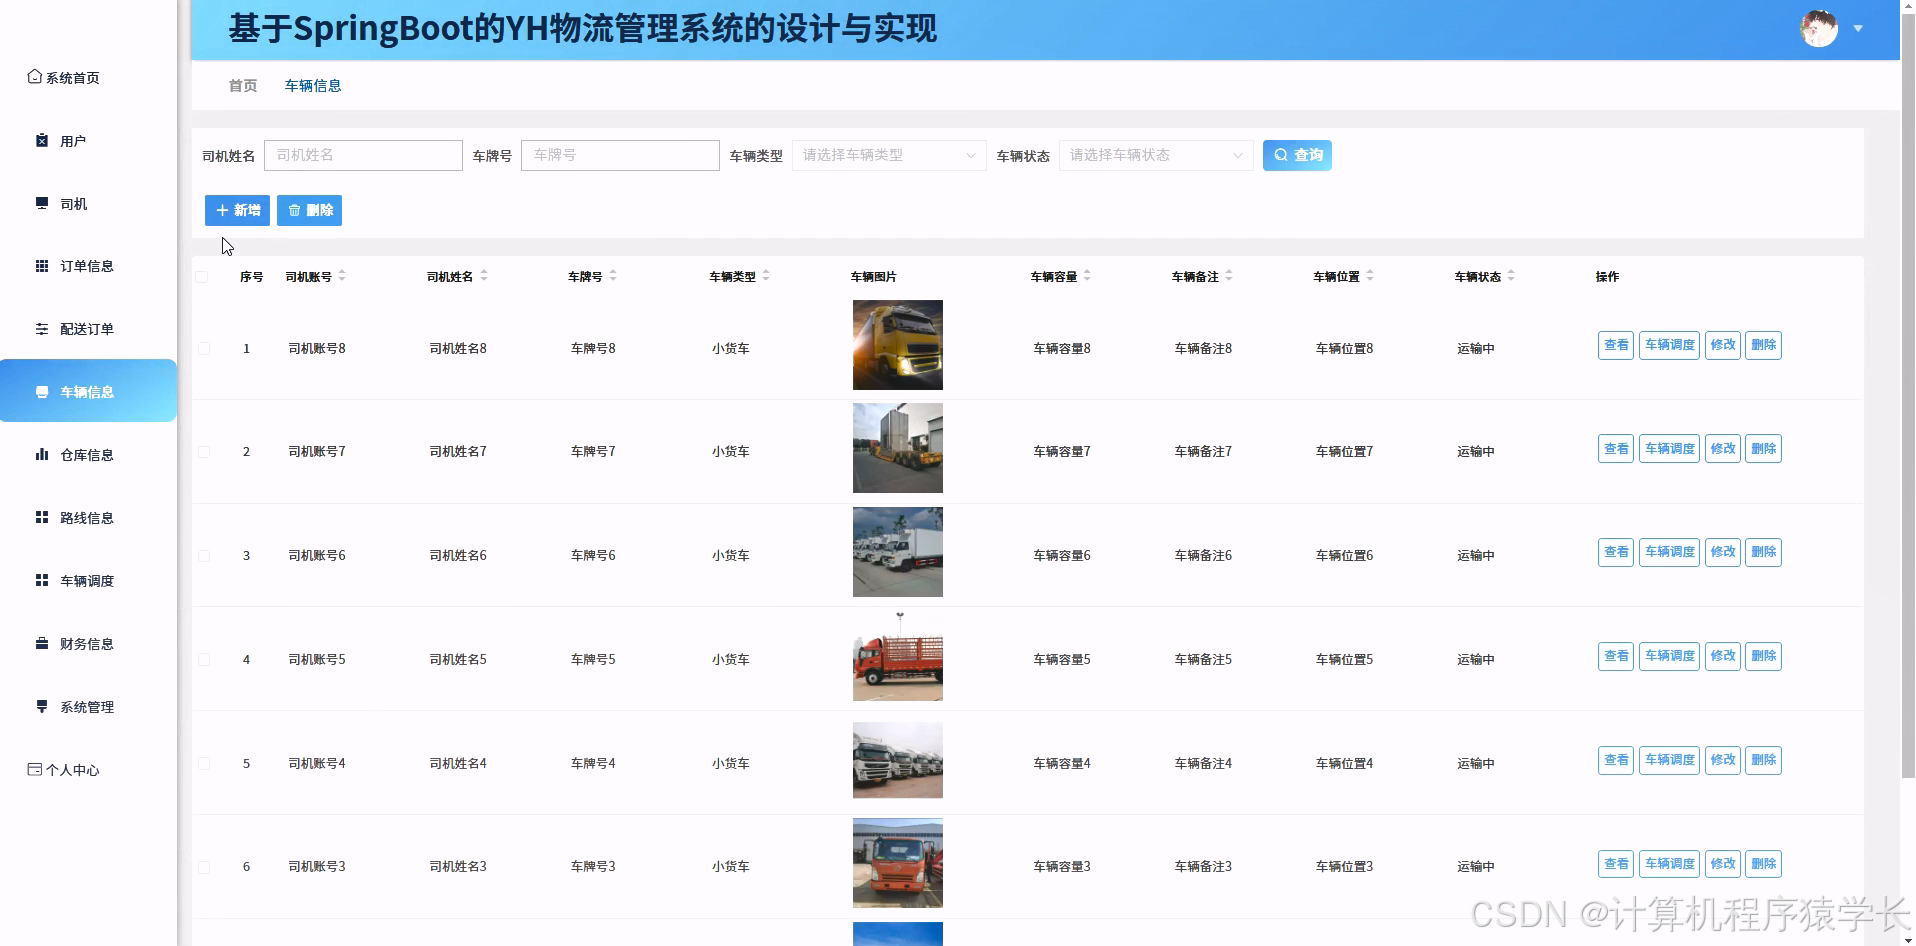Click the 配送订单 delivery orders icon
The image size is (1916, 946).
41,328
